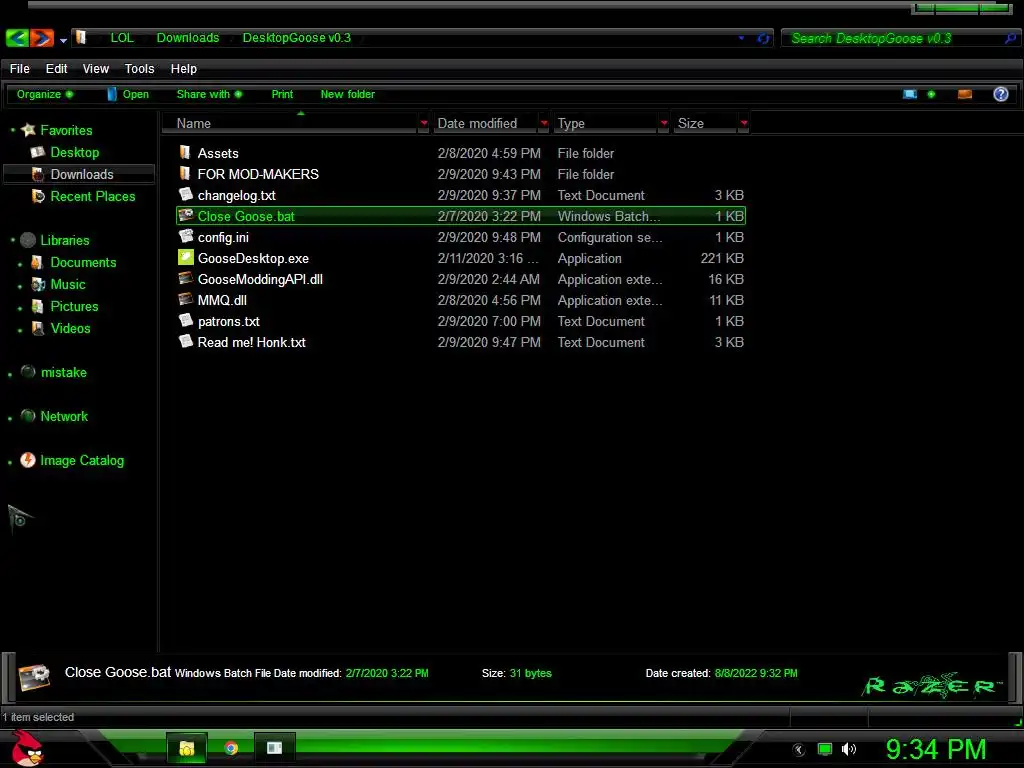Viewport: 1024px width, 768px height.
Task: Click the magnifier icon in search box
Action: 1010,39
